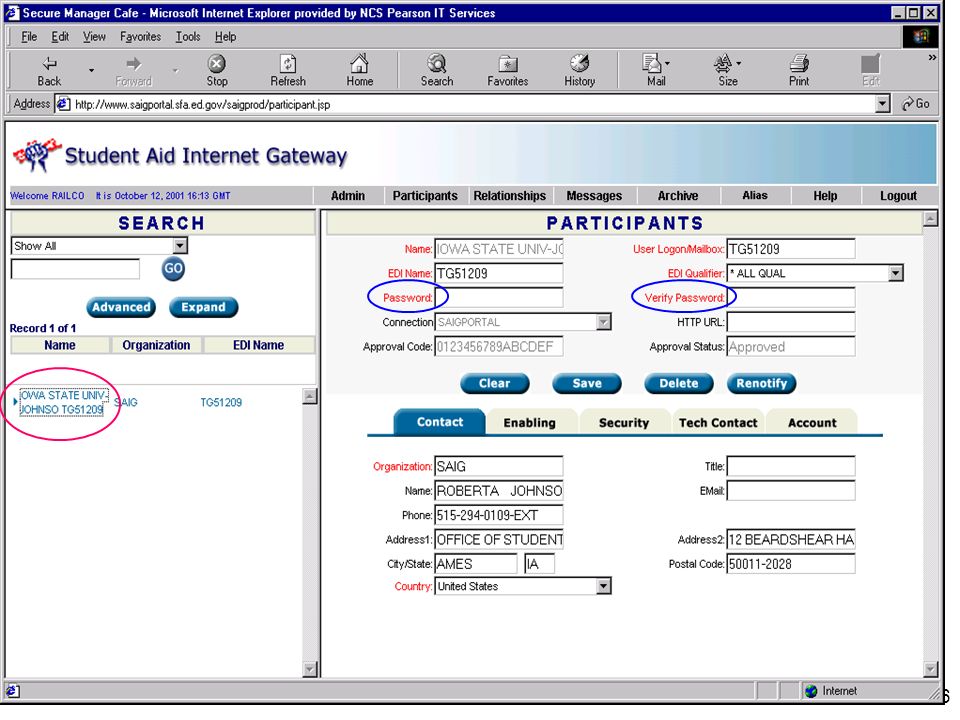Open the Participants navigation item
This screenshot has height=720, width=960.
tap(425, 196)
